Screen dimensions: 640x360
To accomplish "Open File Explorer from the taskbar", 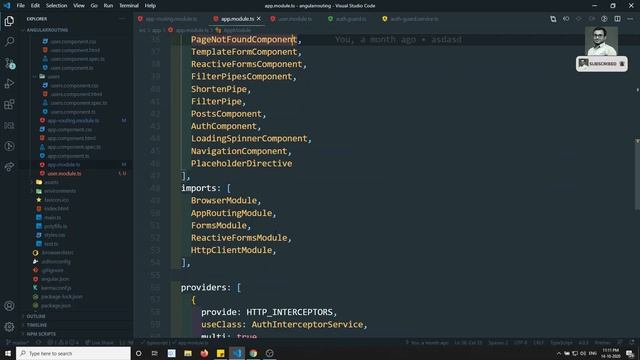I will 188,353.
